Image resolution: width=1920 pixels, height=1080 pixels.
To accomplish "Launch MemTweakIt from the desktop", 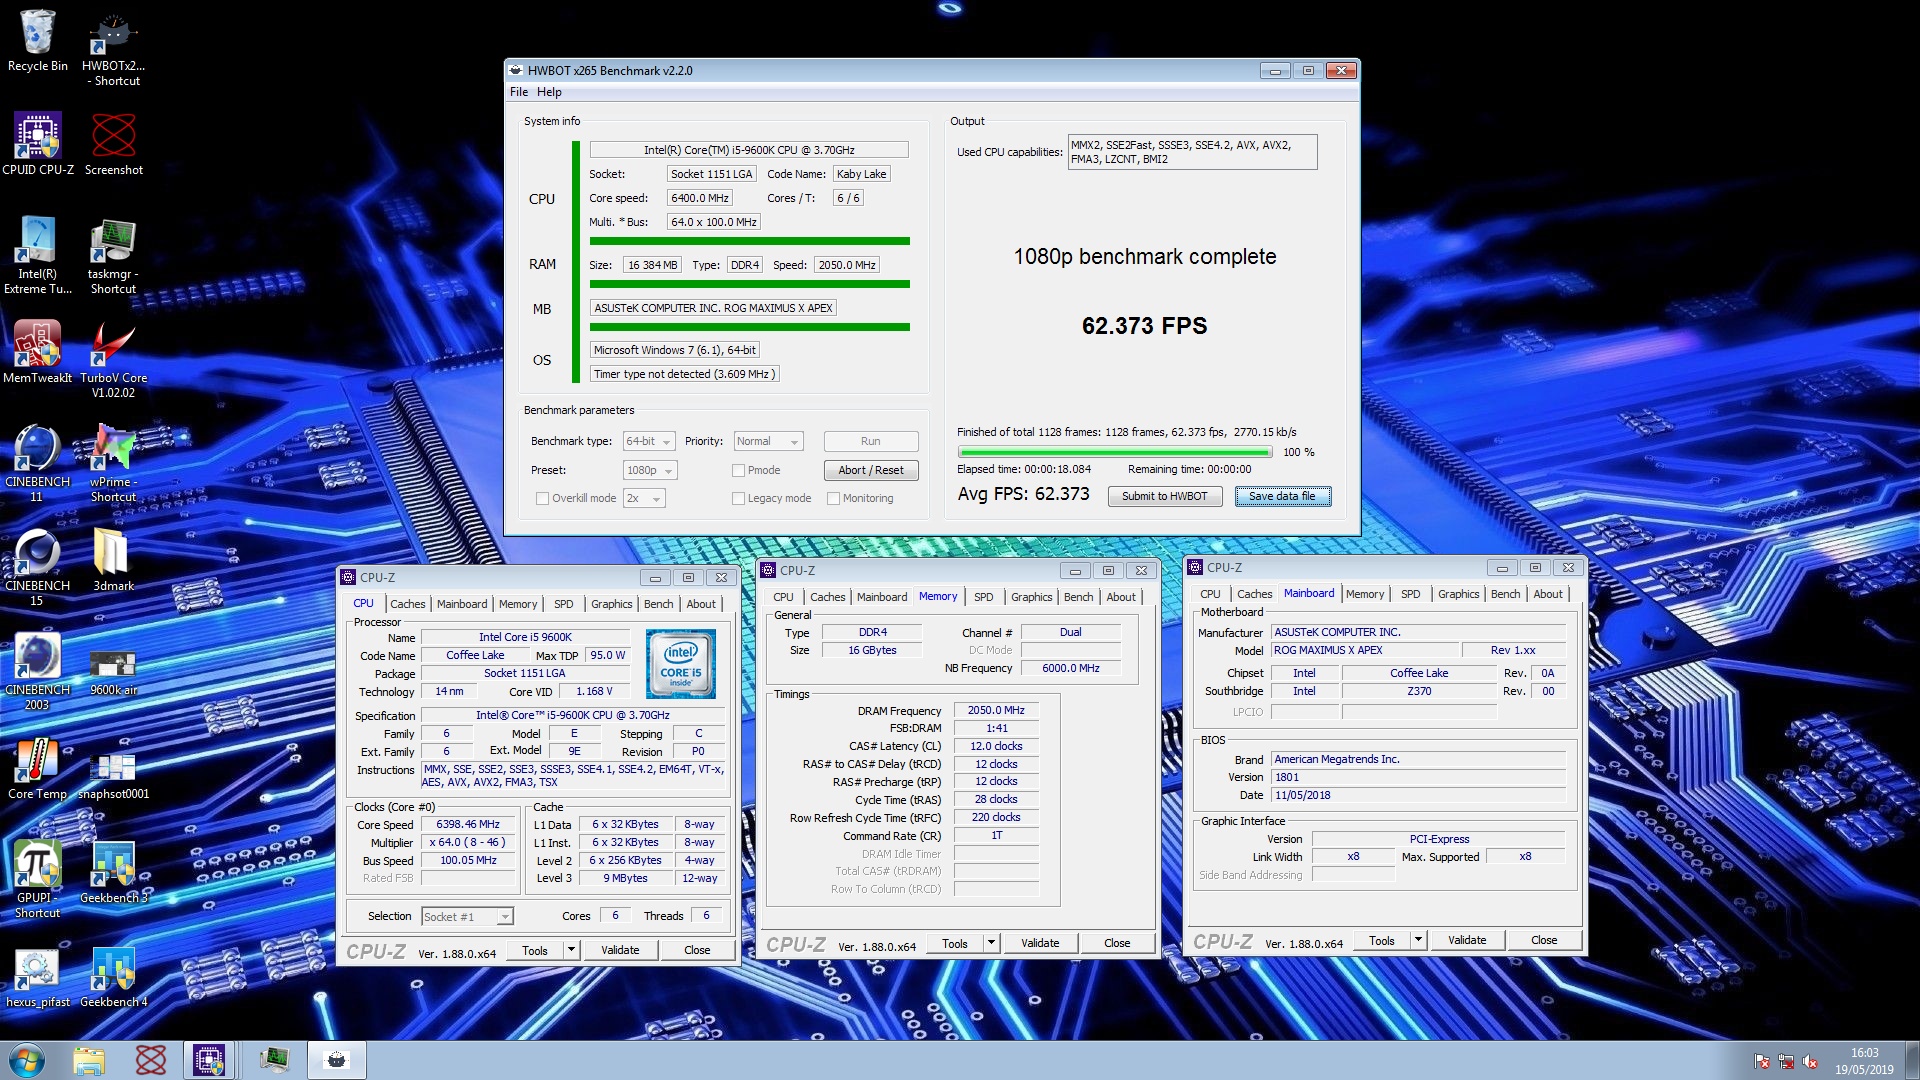I will [x=37, y=352].
